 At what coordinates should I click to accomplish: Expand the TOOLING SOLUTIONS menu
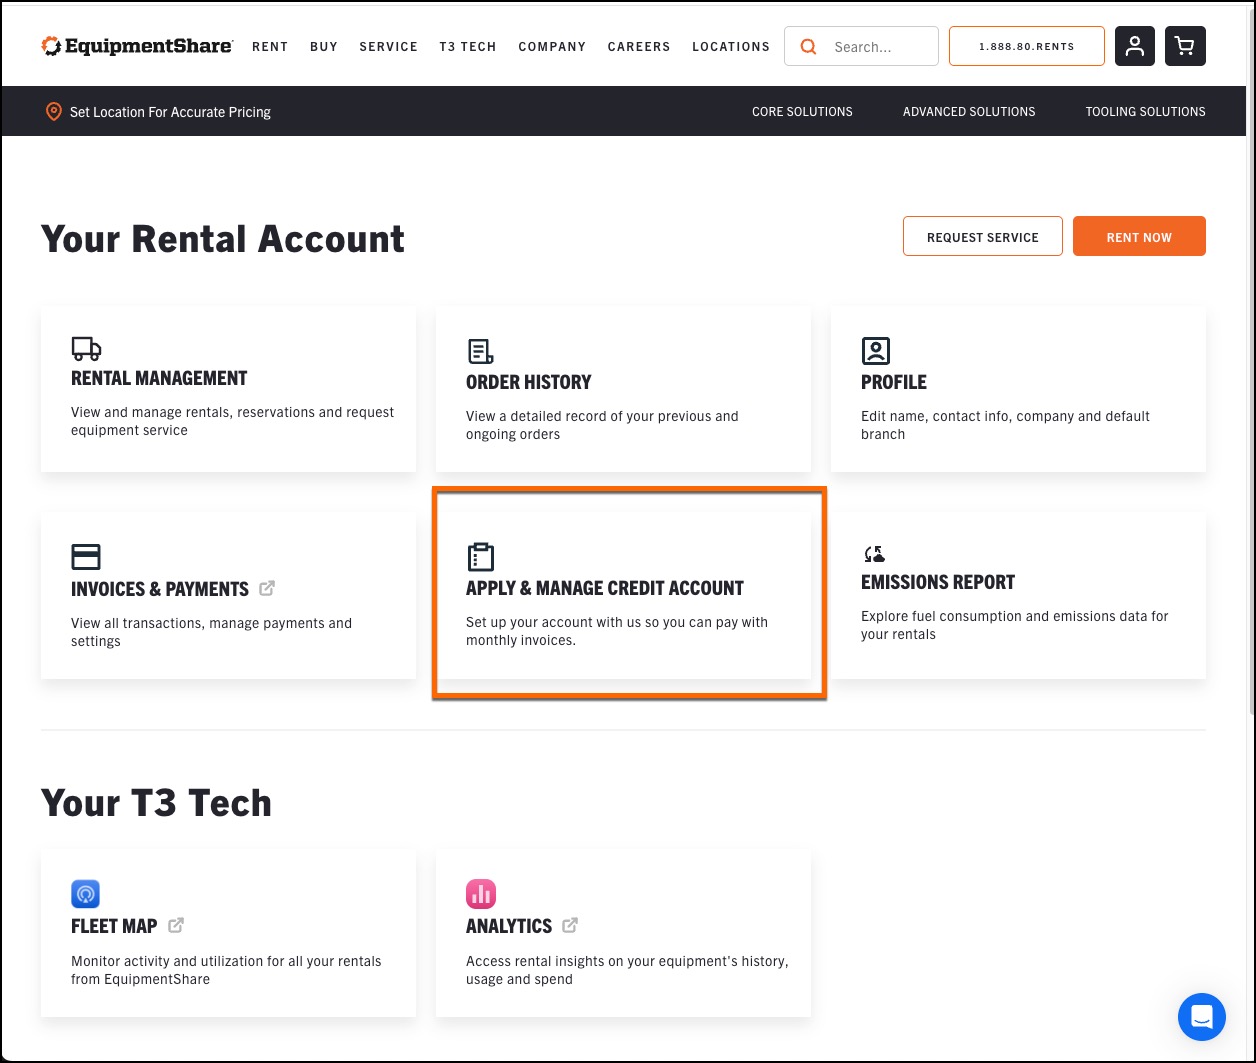1145,112
